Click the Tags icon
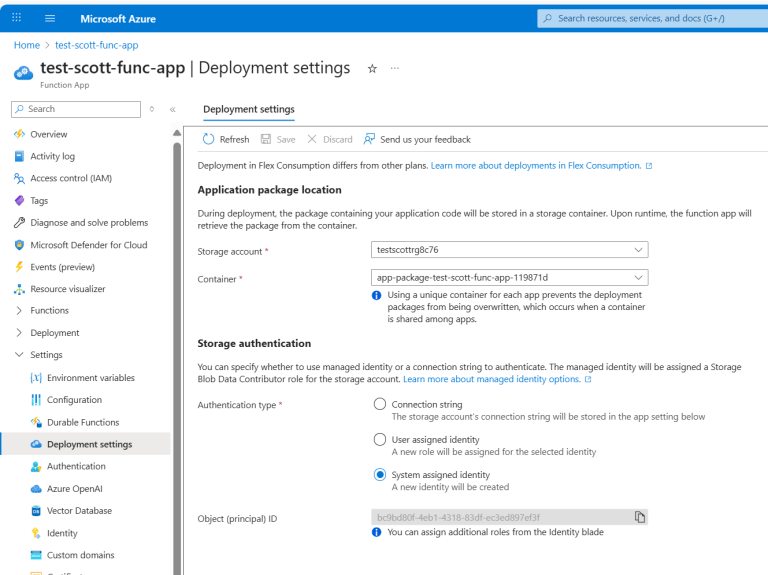The image size is (768, 575). coord(19,200)
